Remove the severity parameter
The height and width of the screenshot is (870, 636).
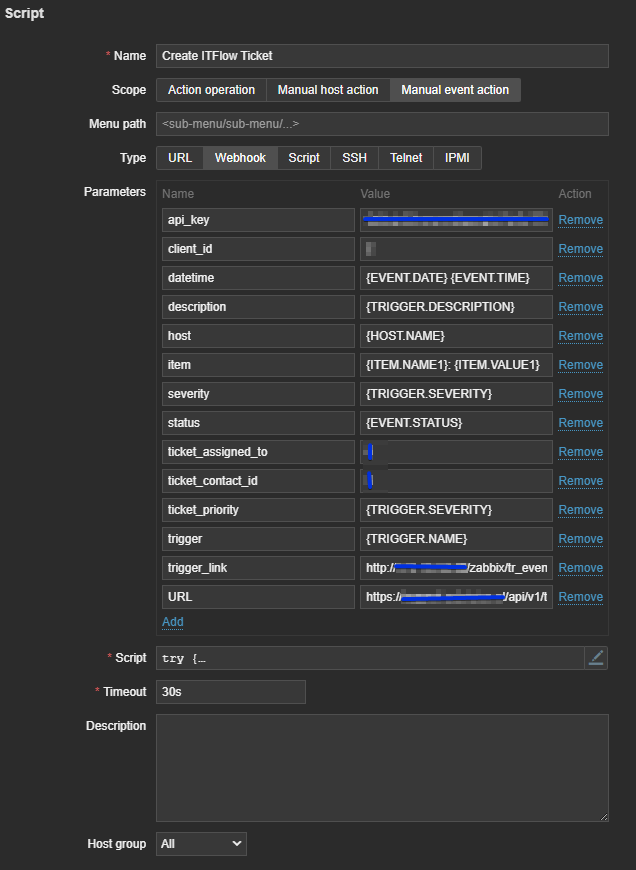(581, 394)
